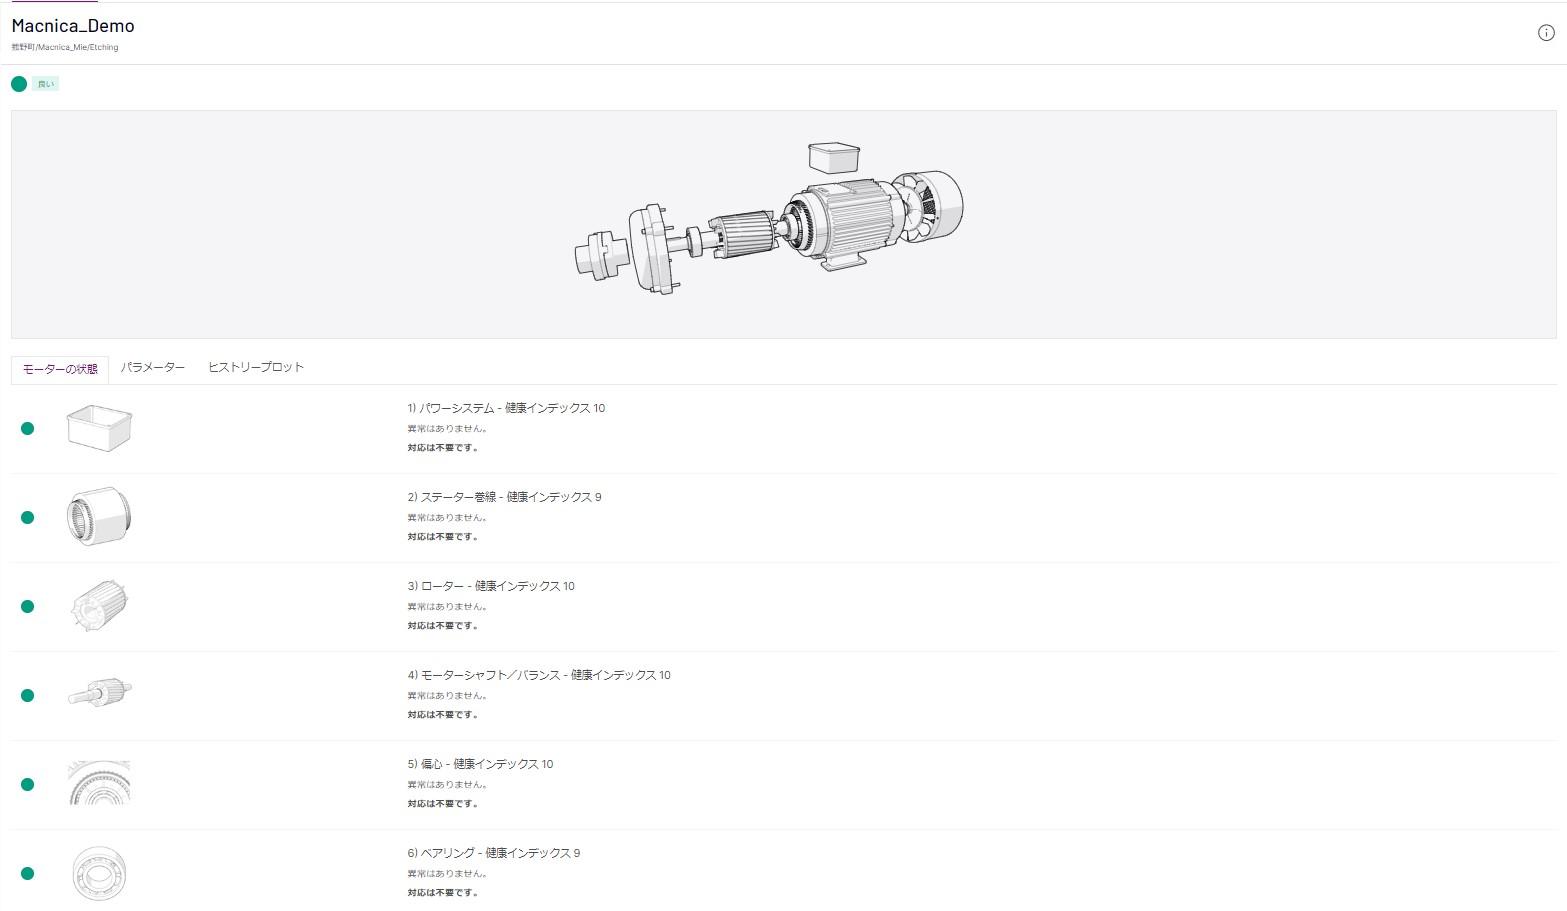1567x911 pixels.
Task: Click the Macnica_Demo title heading
Action: [x=73, y=26]
